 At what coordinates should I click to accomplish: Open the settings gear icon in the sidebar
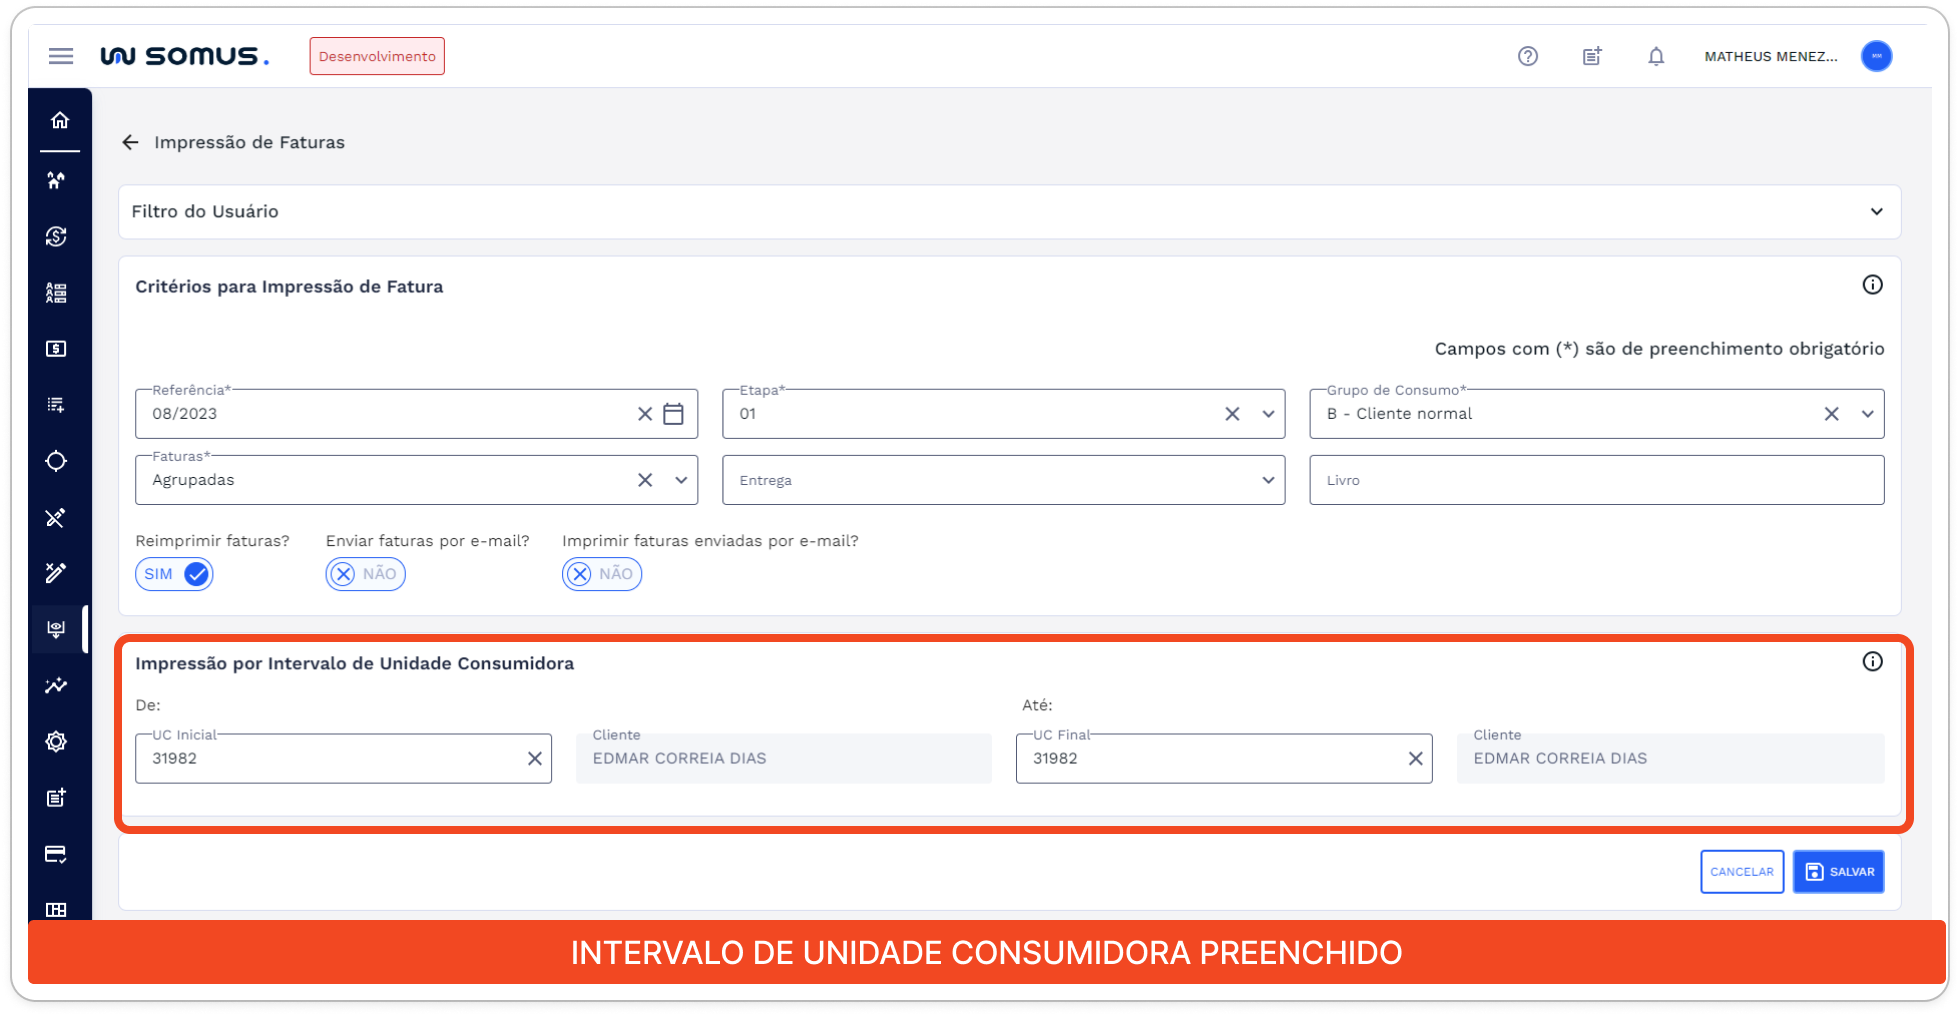click(x=57, y=741)
